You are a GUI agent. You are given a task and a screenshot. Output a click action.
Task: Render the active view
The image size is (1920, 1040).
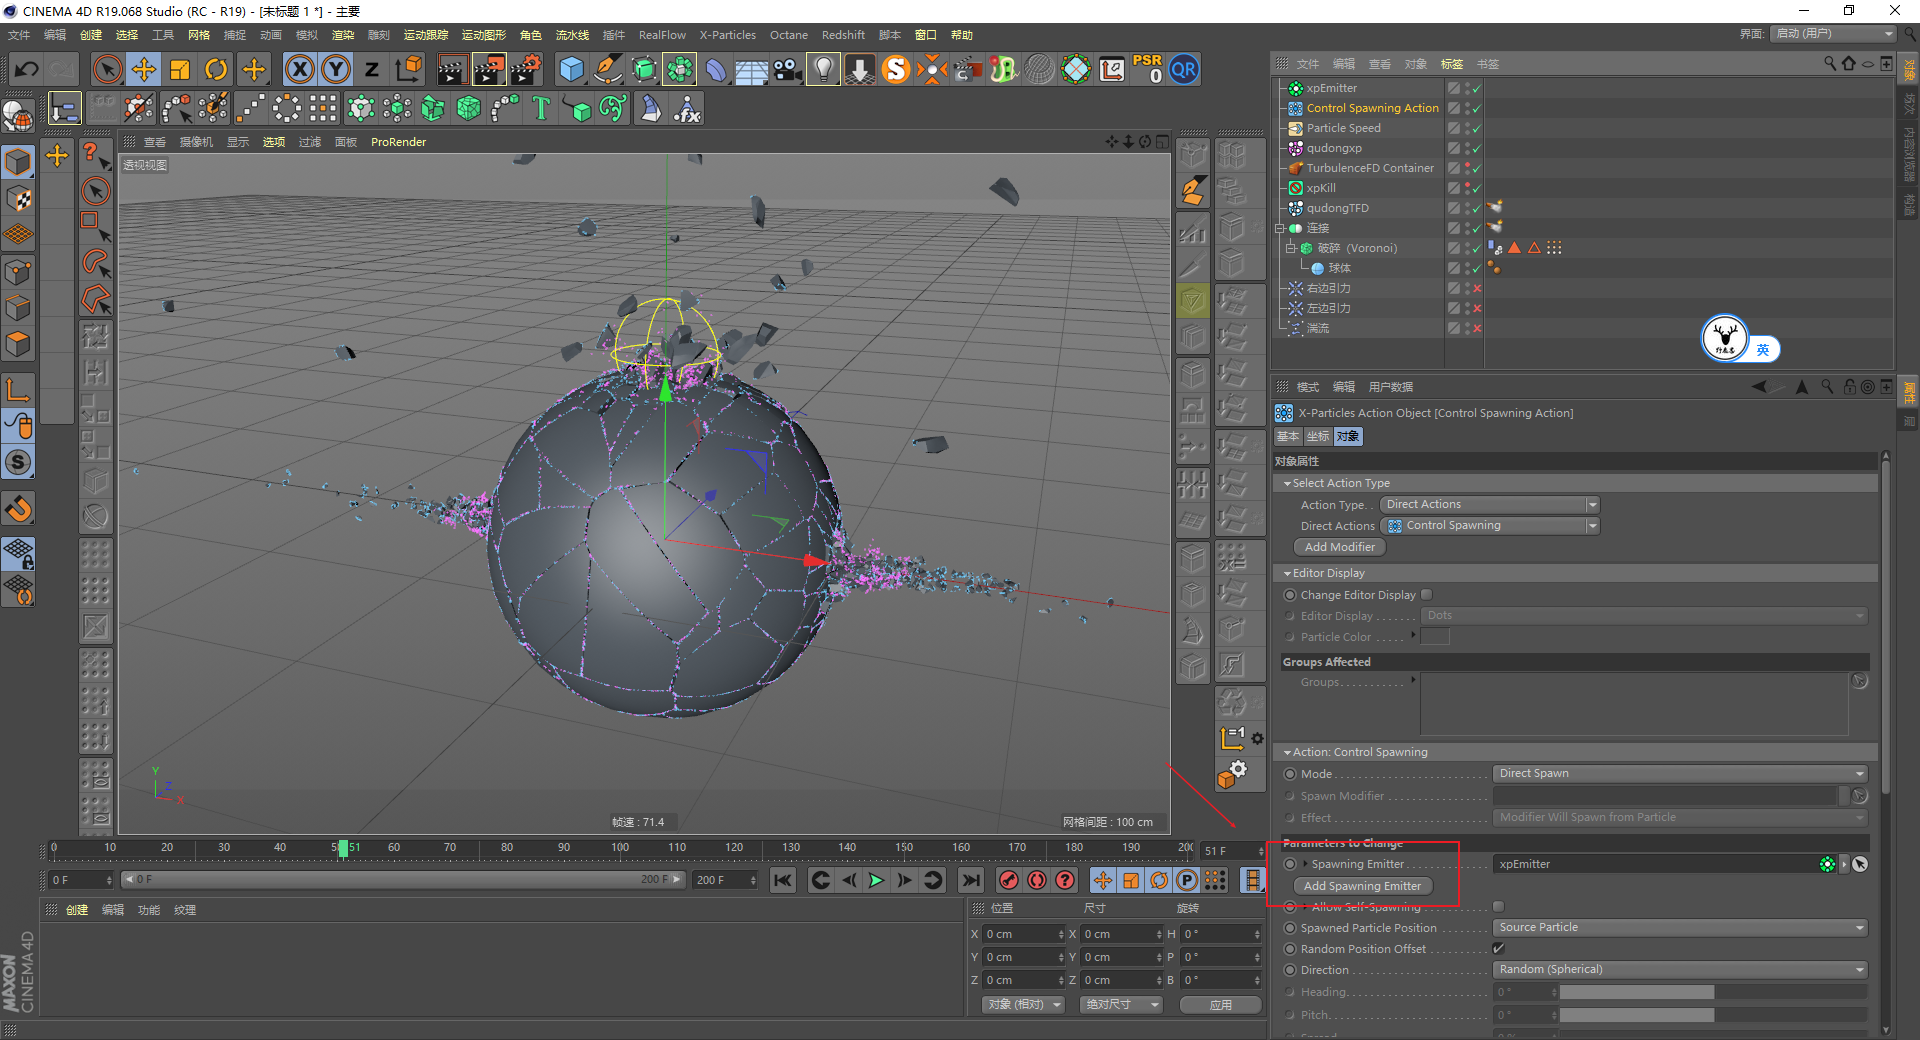[452, 70]
